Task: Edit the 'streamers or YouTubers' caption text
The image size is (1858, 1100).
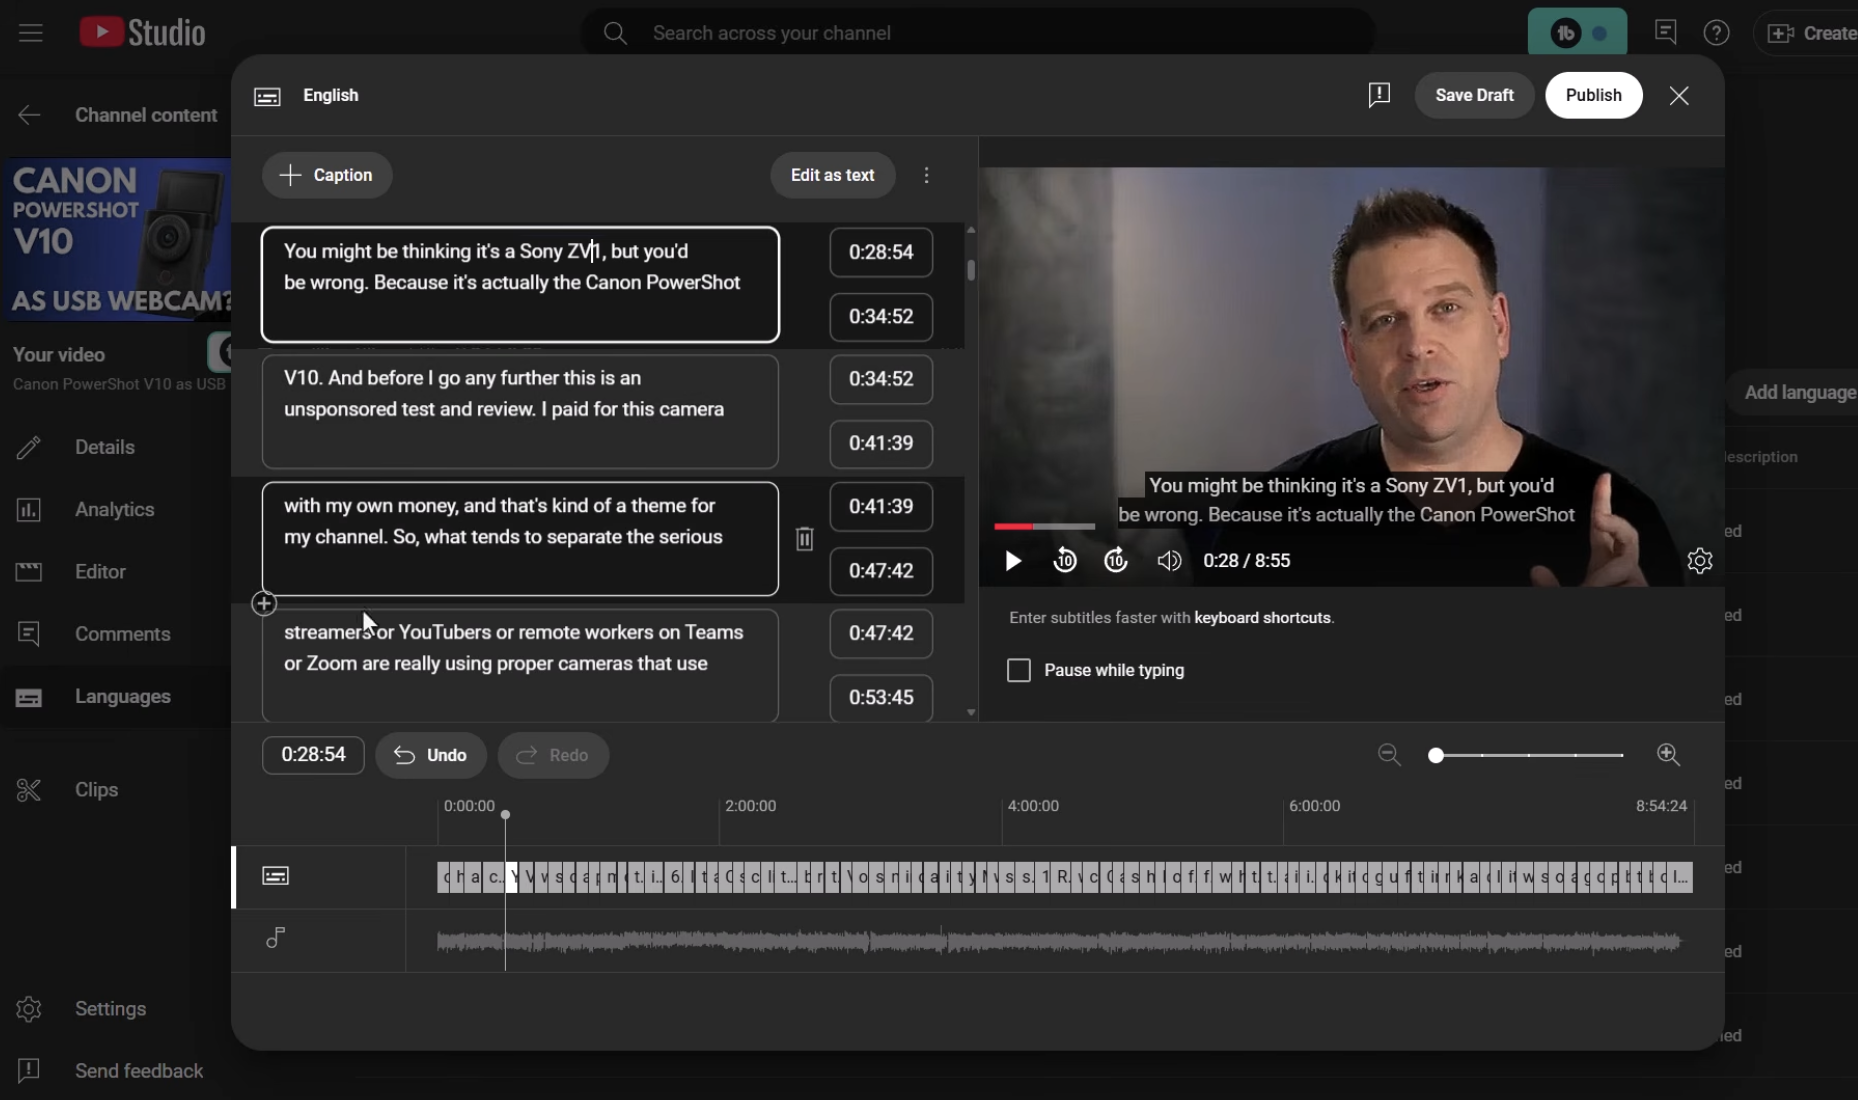Action: tap(520, 665)
